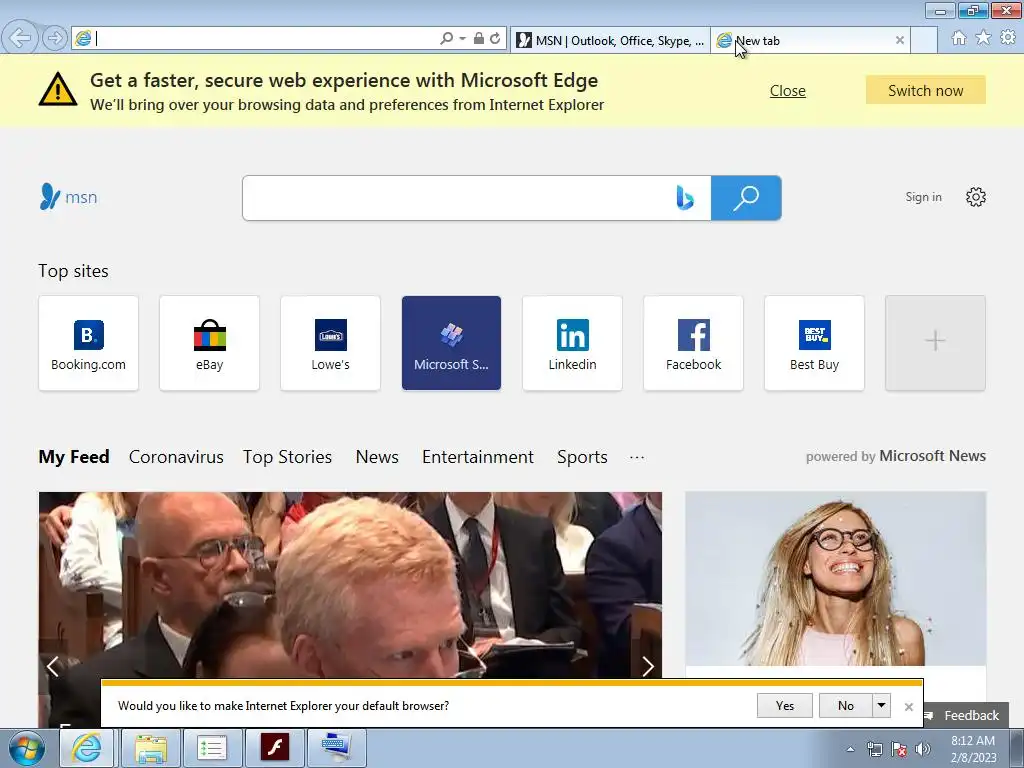Open Favorites star icon
1024x768 pixels.
point(983,39)
